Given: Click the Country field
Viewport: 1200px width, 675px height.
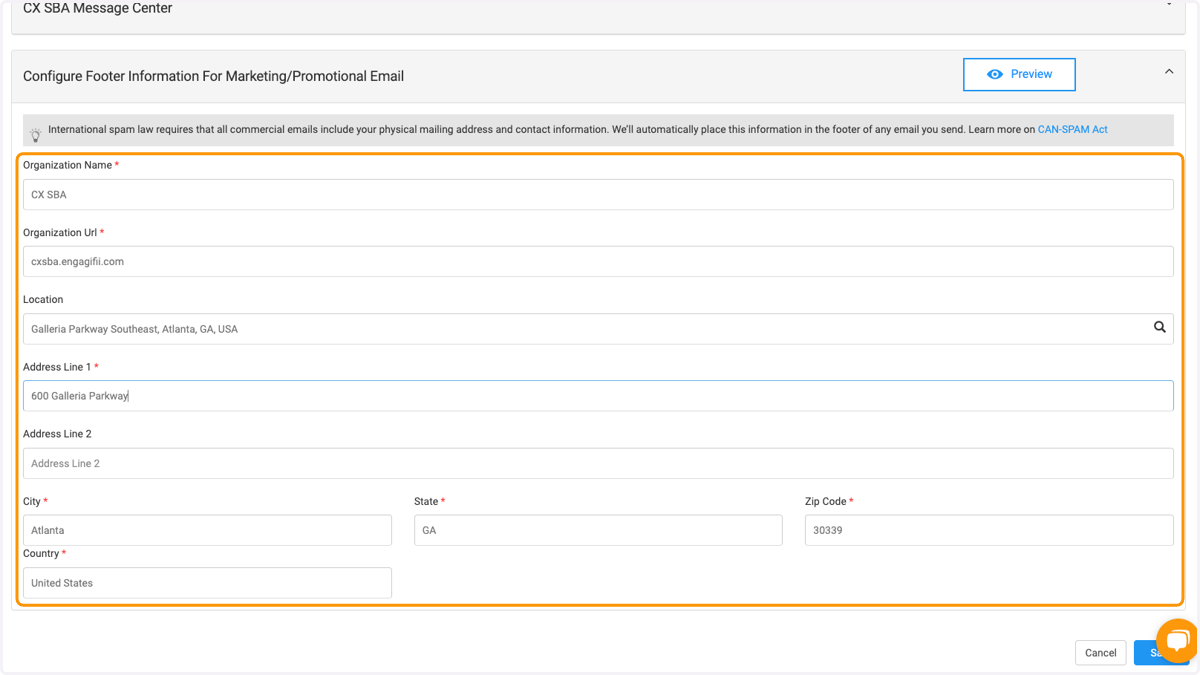Looking at the screenshot, I should 207,583.
